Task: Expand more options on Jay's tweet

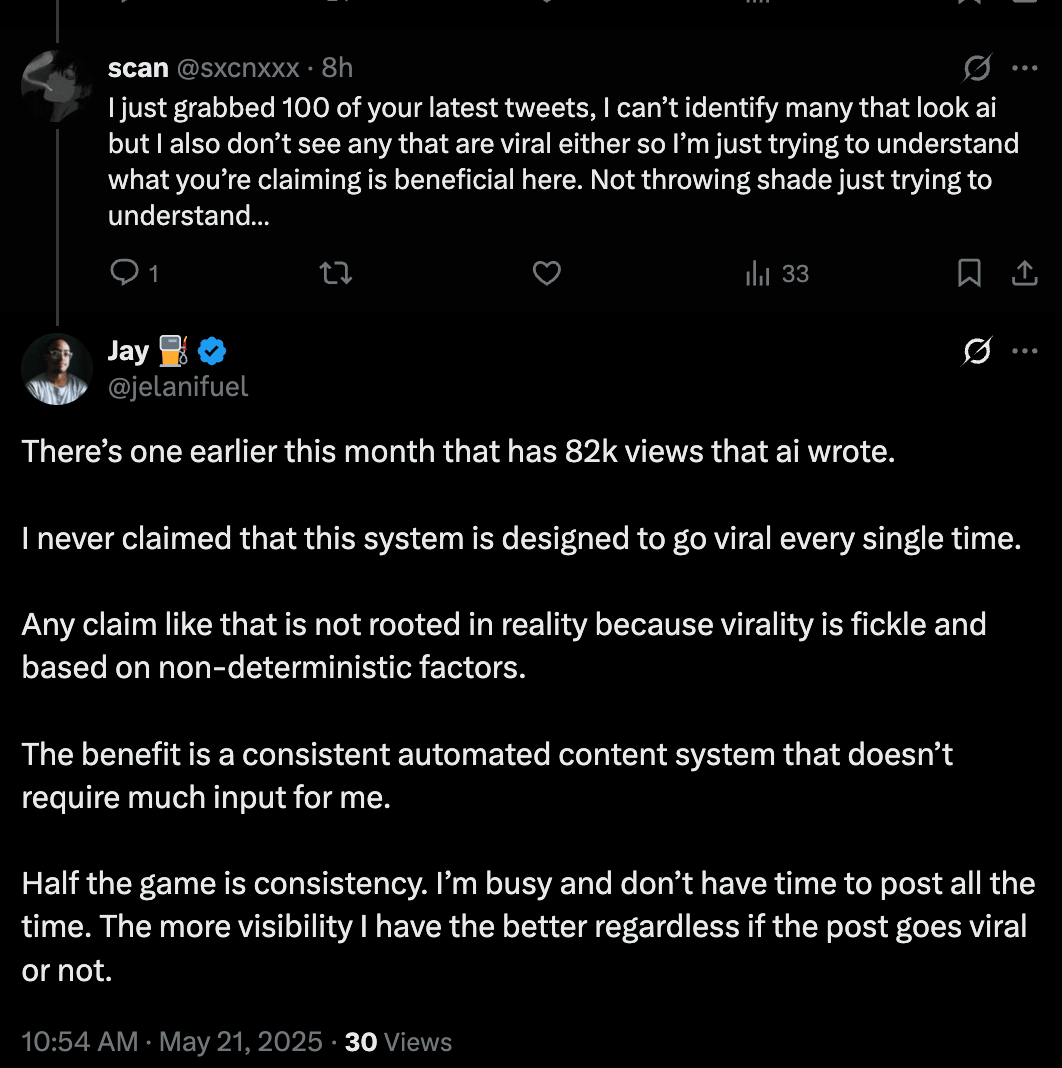Action: tap(1025, 351)
